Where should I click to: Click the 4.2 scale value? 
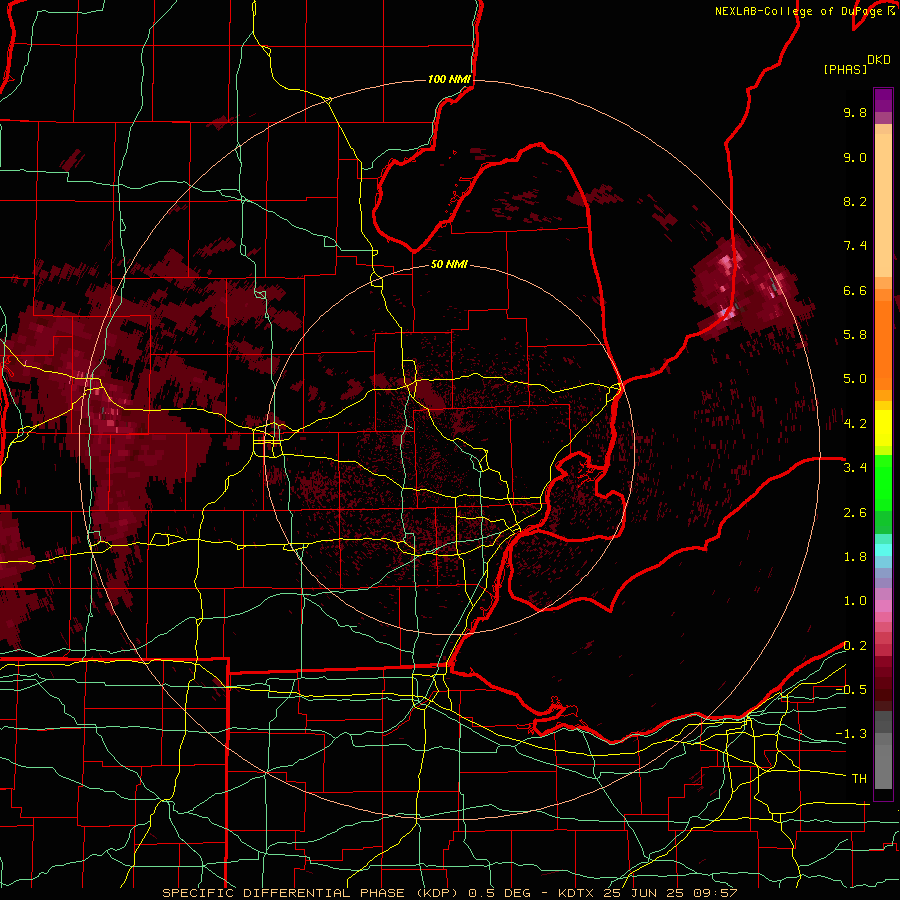(x=855, y=424)
